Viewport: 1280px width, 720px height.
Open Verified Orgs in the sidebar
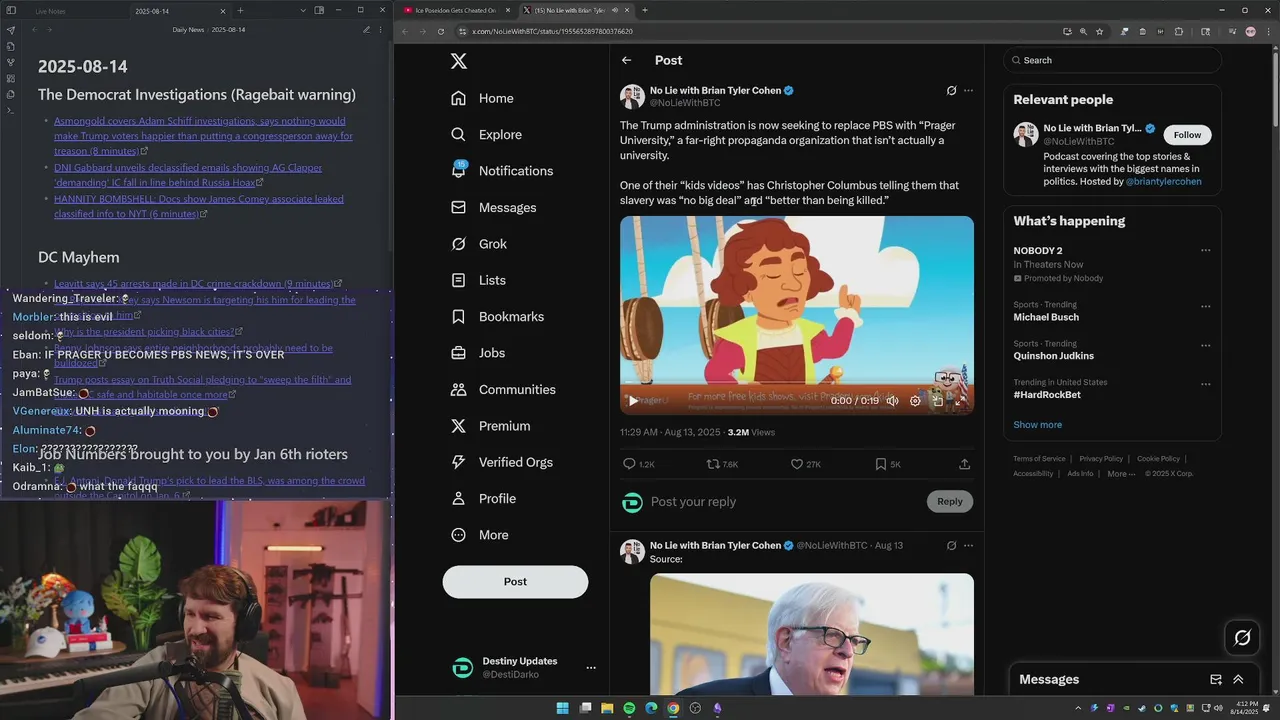tap(502, 462)
